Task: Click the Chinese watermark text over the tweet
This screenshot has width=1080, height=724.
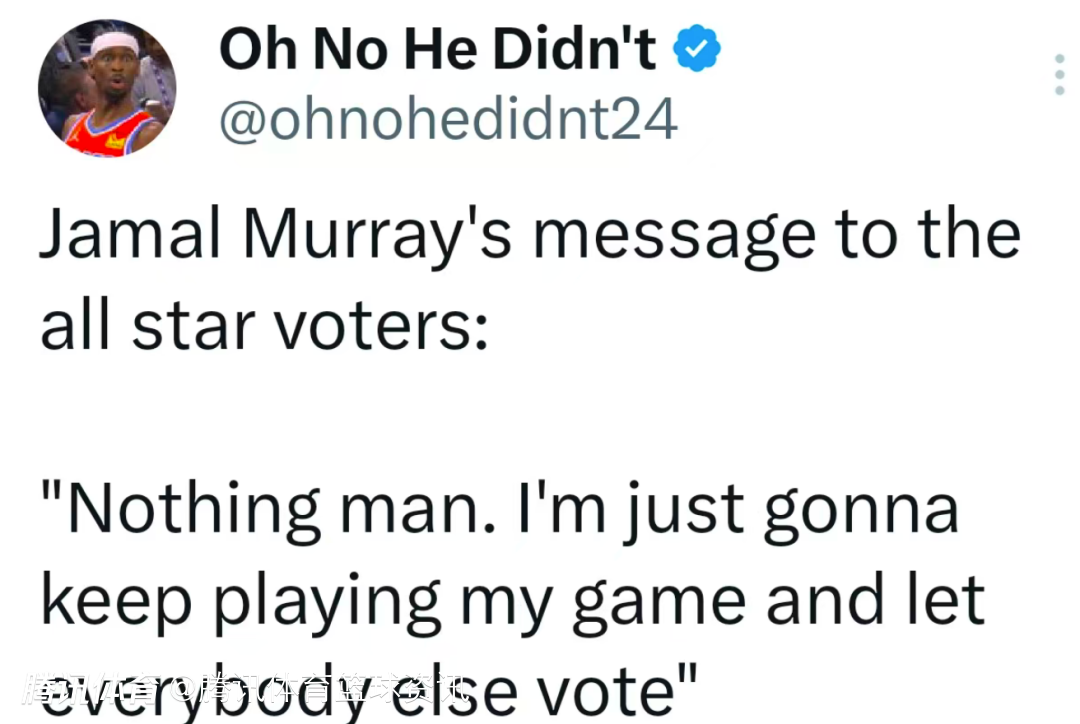Action: [x=245, y=689]
